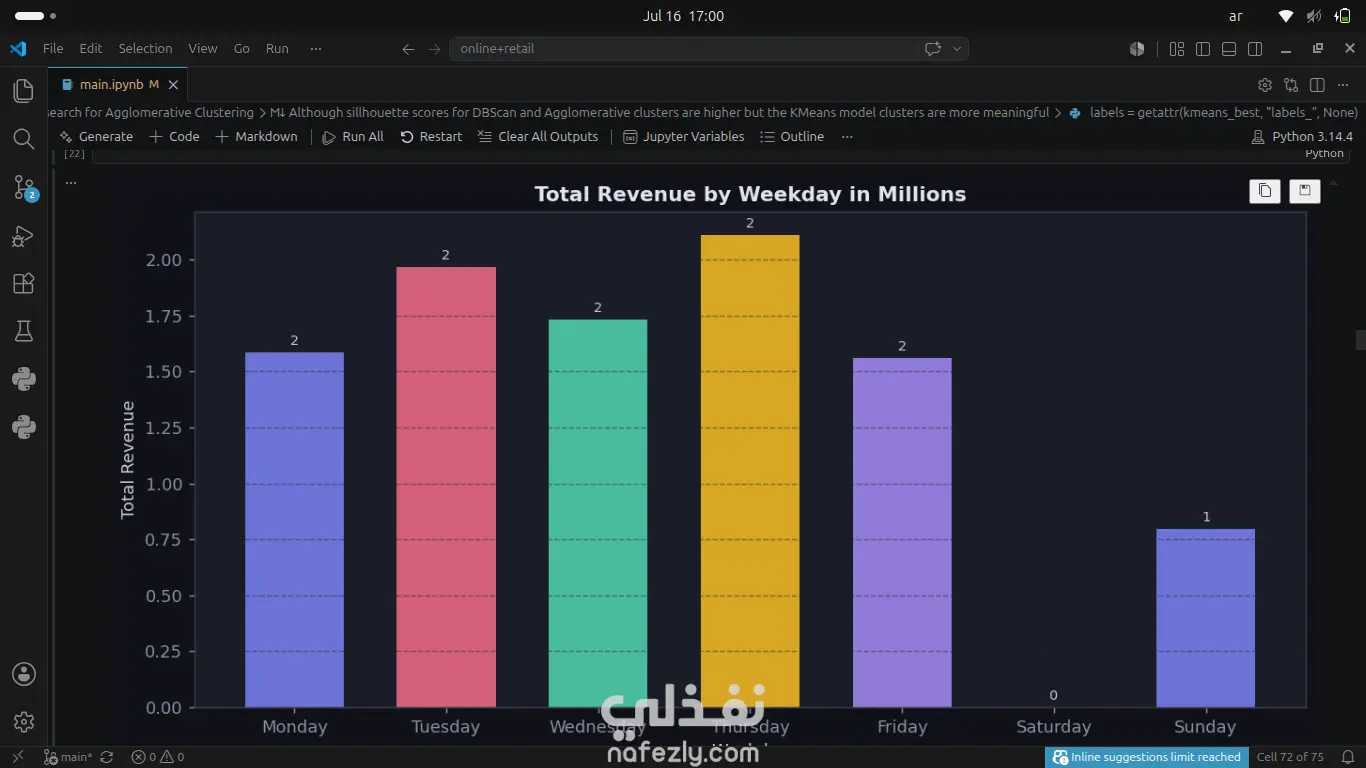This screenshot has height=768, width=1366.
Task: Go back with the left arrow
Action: (408, 49)
